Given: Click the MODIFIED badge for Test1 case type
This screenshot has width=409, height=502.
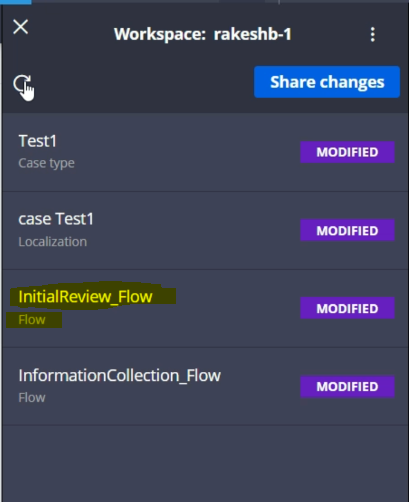Looking at the screenshot, I should (x=347, y=152).
